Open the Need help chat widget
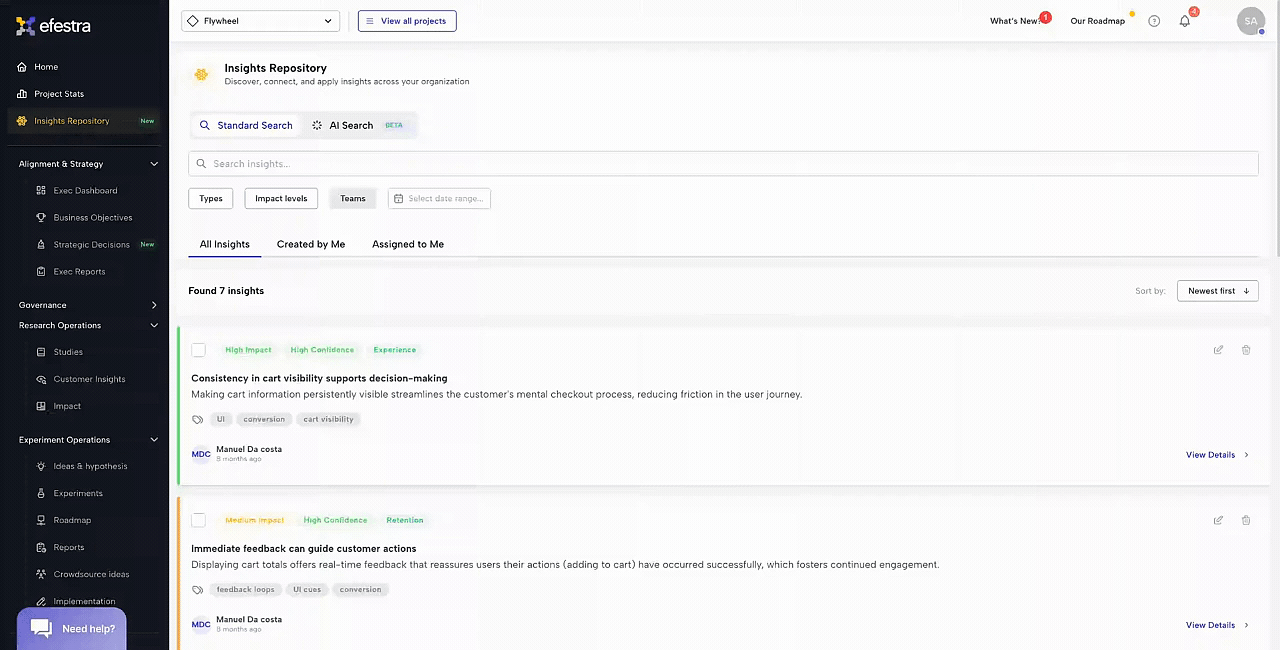Image resolution: width=1280 pixels, height=650 pixels. click(x=72, y=628)
